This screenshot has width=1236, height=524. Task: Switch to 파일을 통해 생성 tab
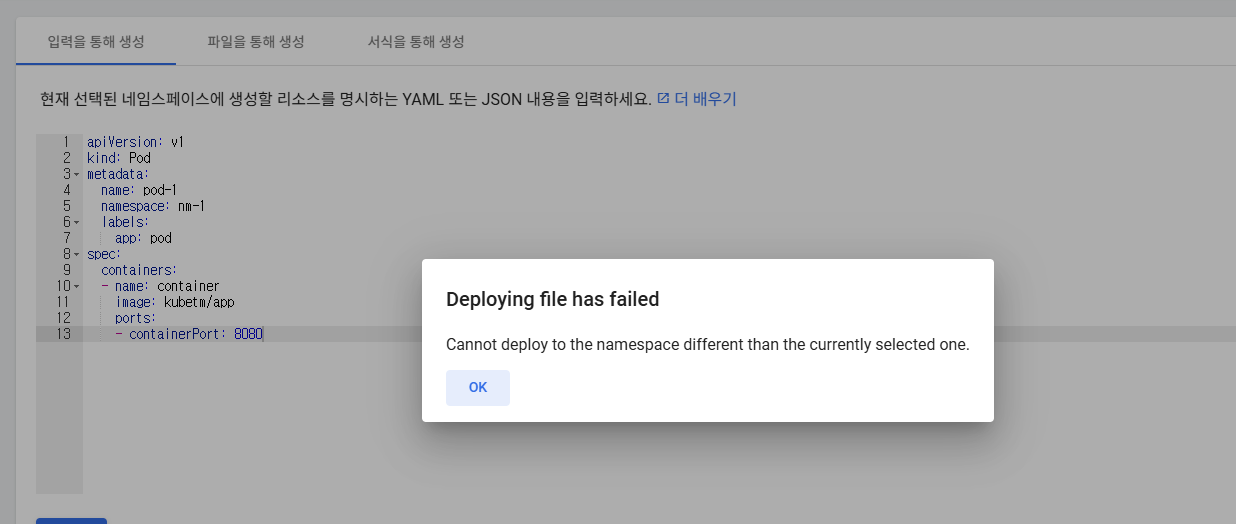pyautogui.click(x=256, y=42)
